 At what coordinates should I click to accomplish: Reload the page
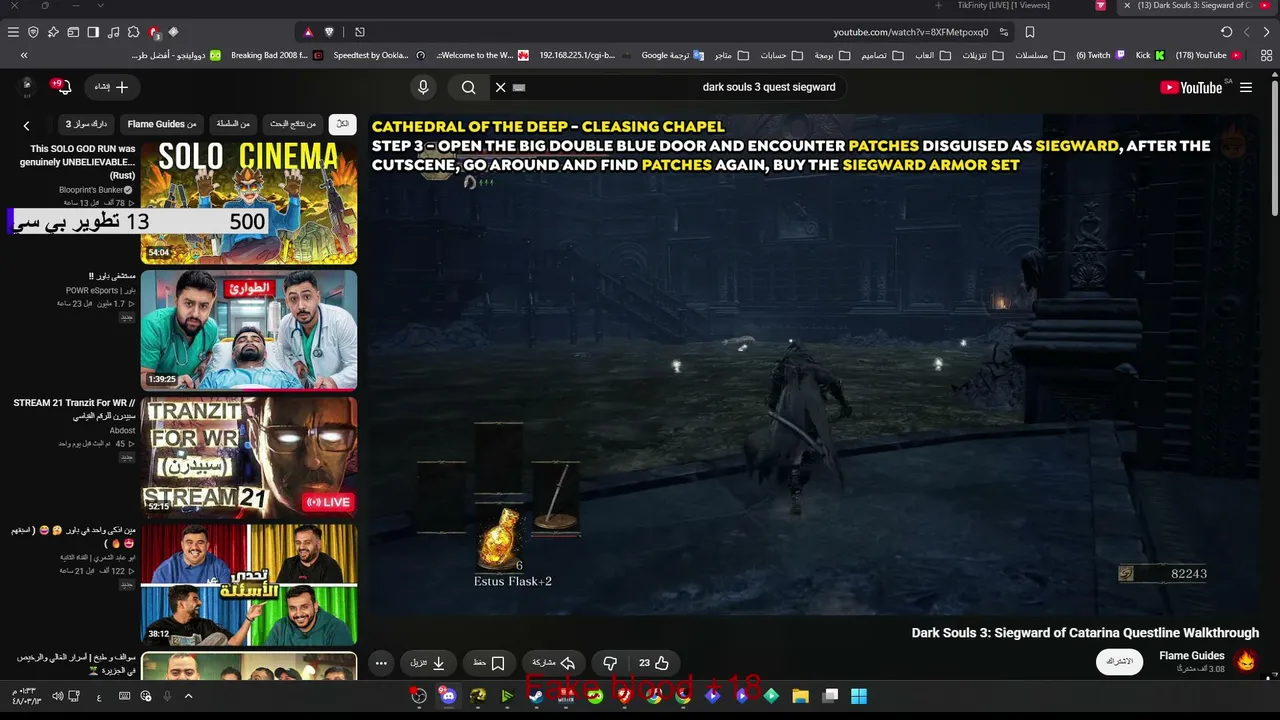(x=1226, y=32)
